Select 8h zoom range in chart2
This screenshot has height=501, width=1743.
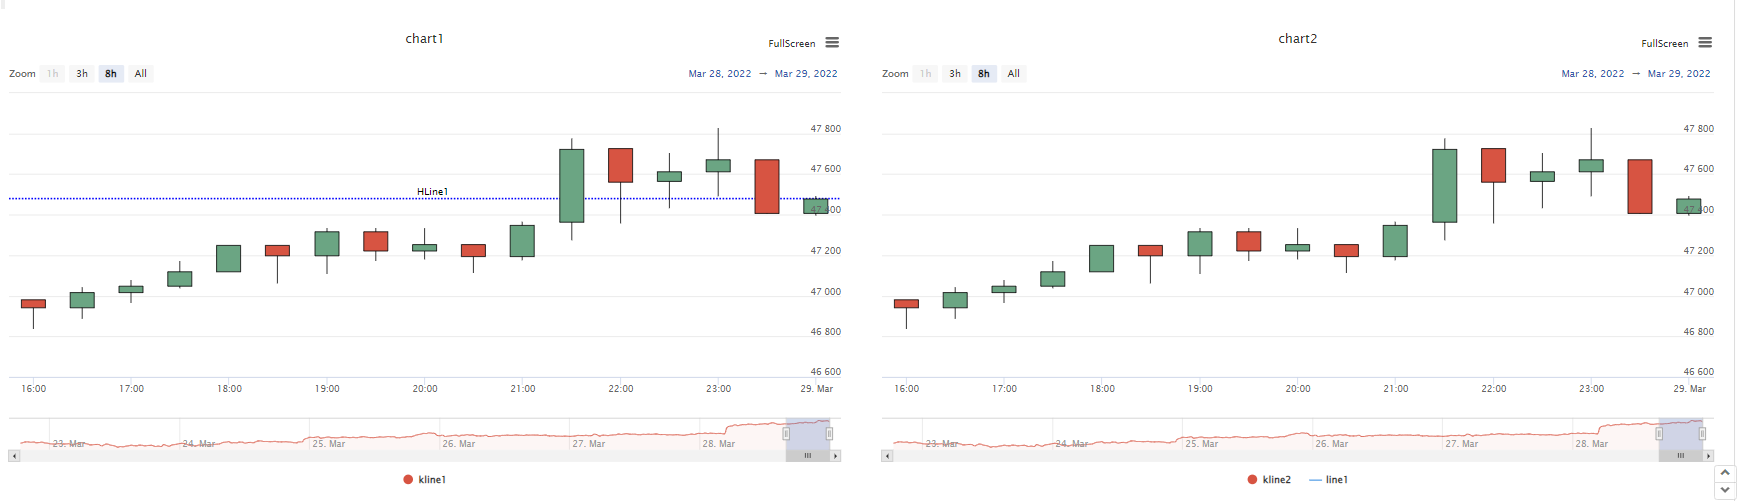984,74
